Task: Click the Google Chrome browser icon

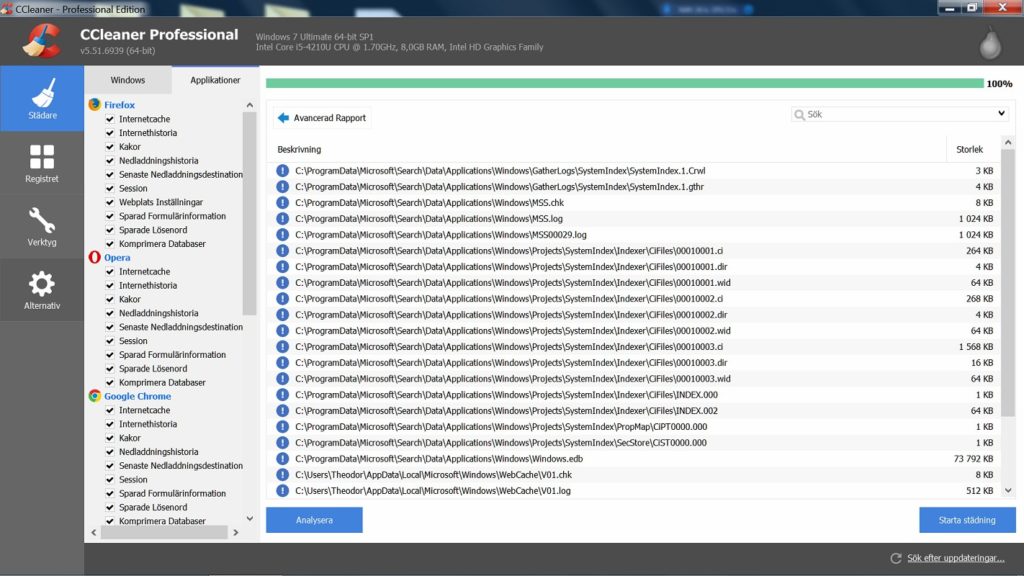Action: coord(95,396)
